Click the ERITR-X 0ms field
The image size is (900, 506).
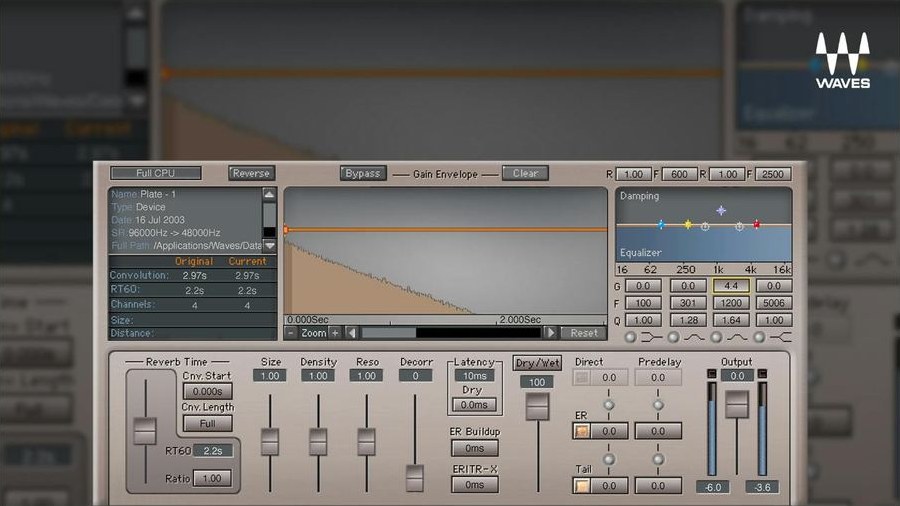point(475,485)
